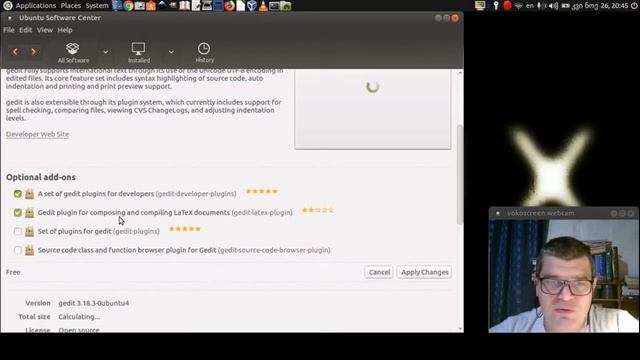
Task: Check gedit-source-code-browser-plugin add-on
Action: pyautogui.click(x=18, y=250)
